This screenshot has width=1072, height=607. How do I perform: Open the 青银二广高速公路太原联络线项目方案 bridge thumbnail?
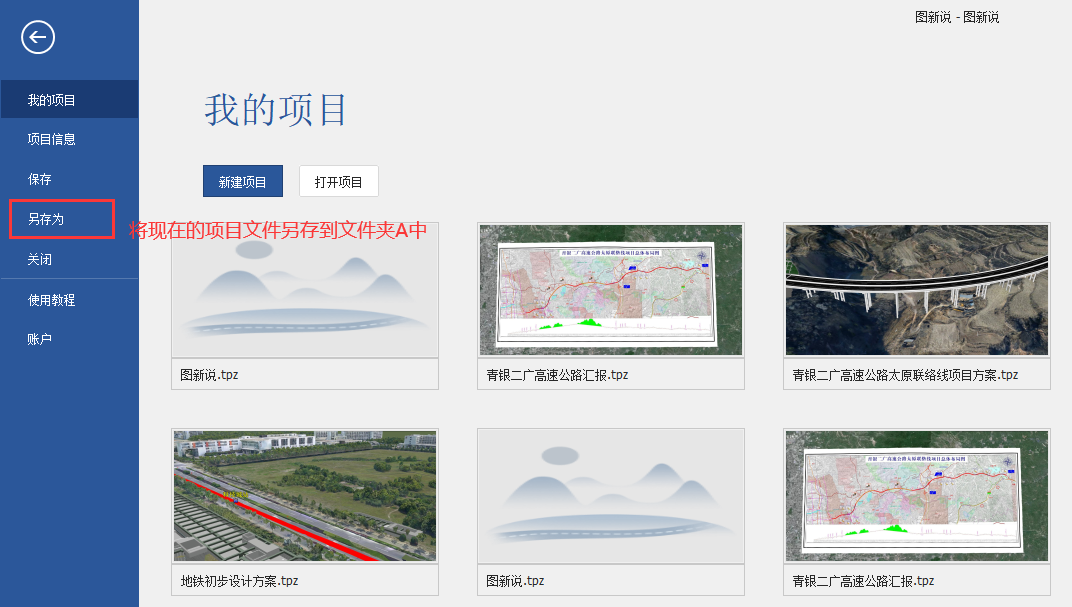point(916,290)
